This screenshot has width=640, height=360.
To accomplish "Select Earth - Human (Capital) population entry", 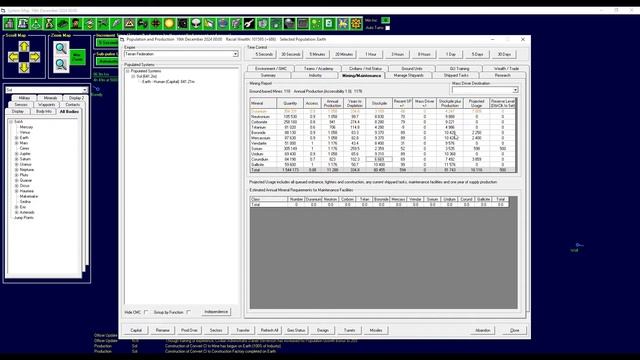I will [x=168, y=82].
